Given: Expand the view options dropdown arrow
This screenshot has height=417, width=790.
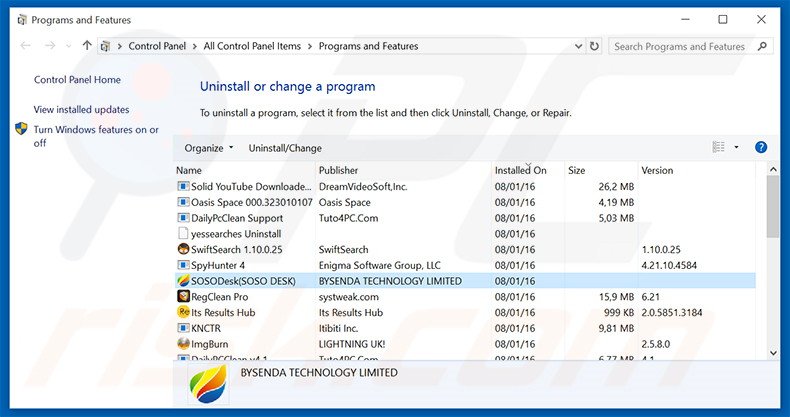Looking at the screenshot, I should [x=736, y=148].
